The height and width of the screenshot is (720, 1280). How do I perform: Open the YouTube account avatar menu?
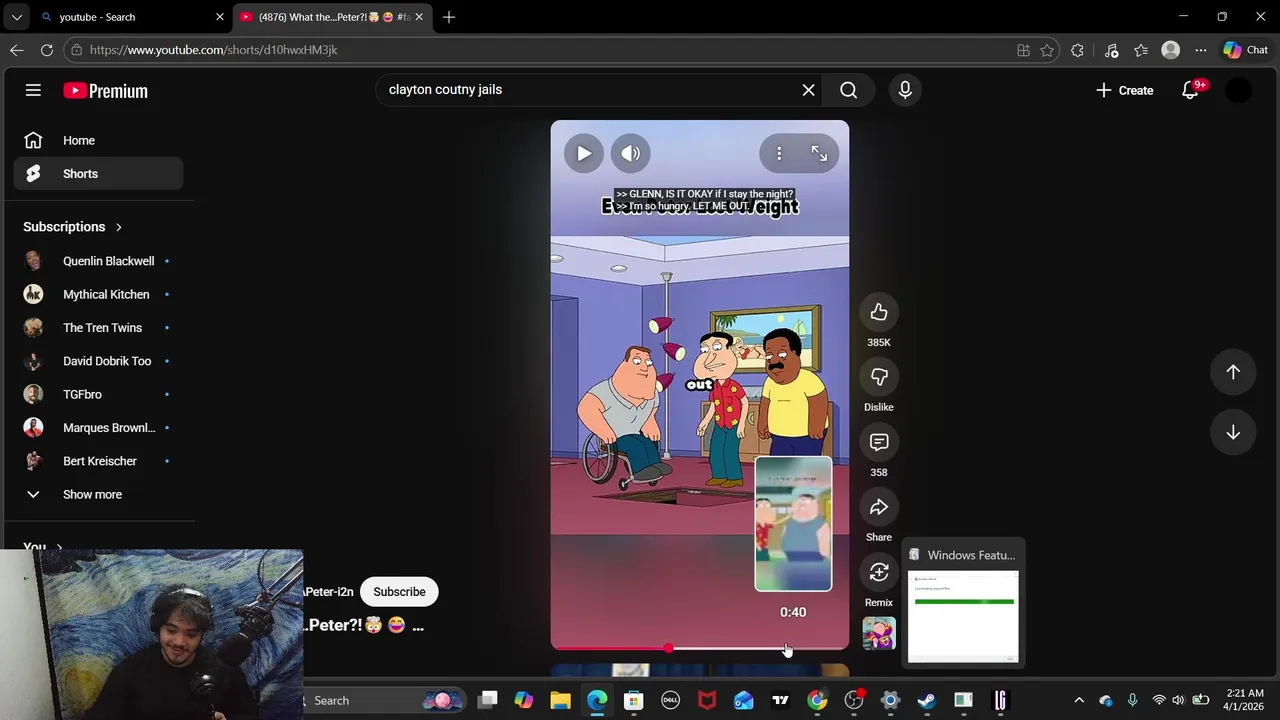tap(1238, 90)
